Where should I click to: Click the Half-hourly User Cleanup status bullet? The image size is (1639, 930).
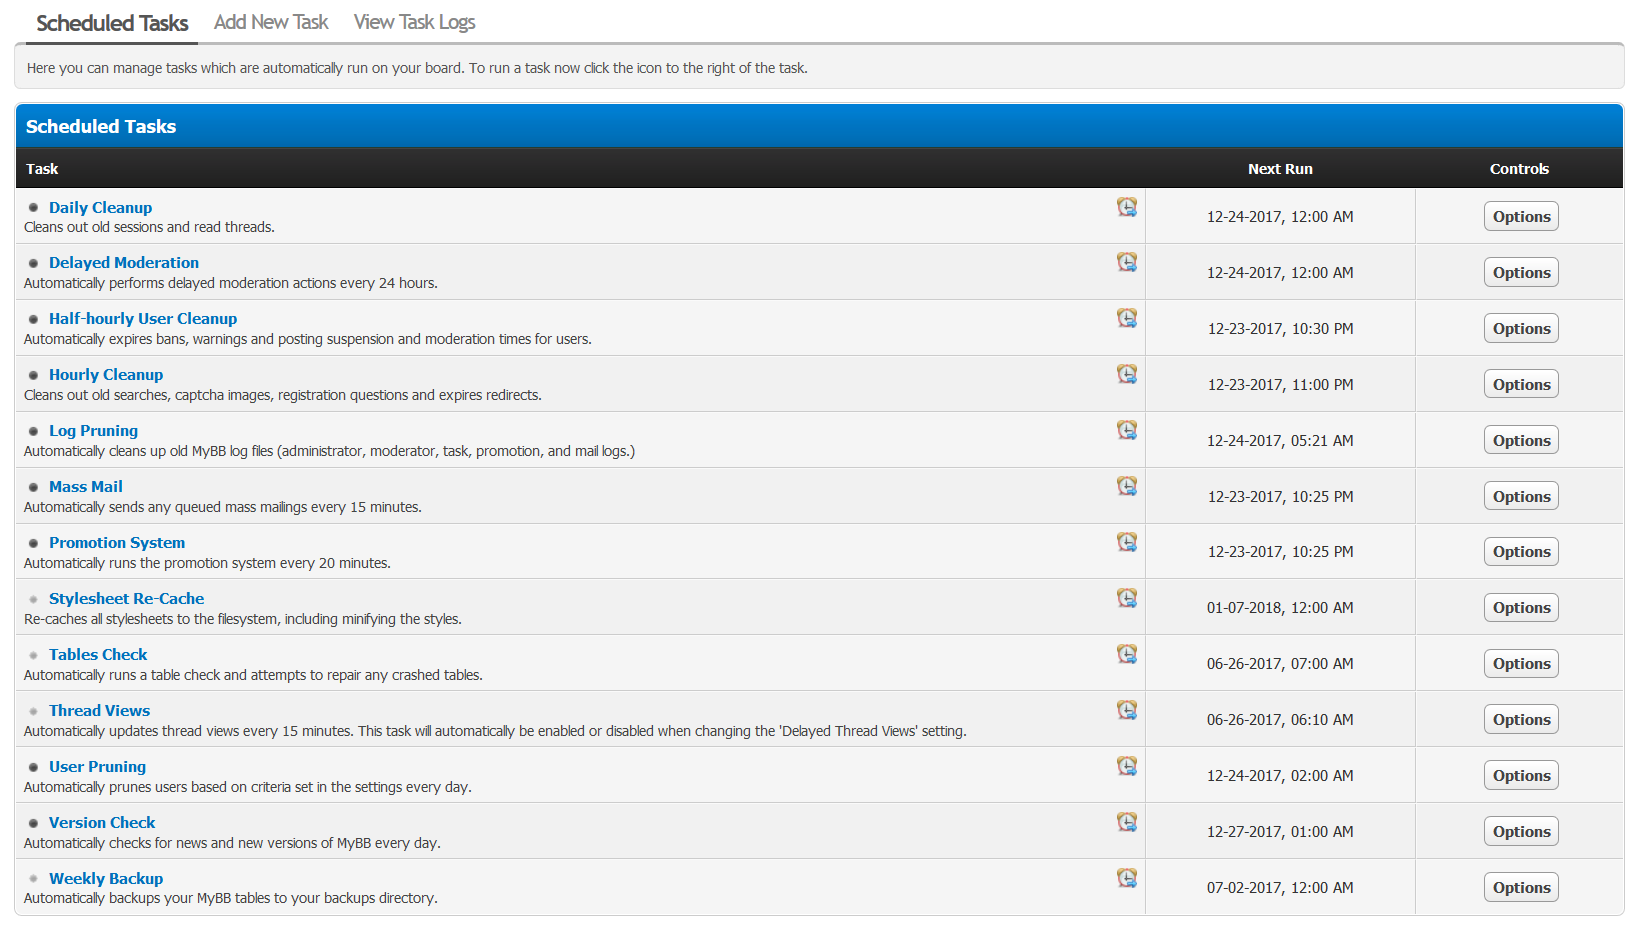click(33, 319)
